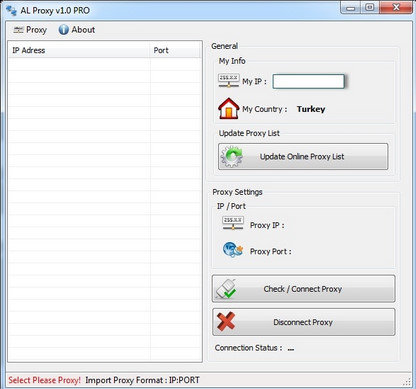This screenshot has height=389, width=416.
Task: Open the Proxy menu
Action: click(x=30, y=30)
